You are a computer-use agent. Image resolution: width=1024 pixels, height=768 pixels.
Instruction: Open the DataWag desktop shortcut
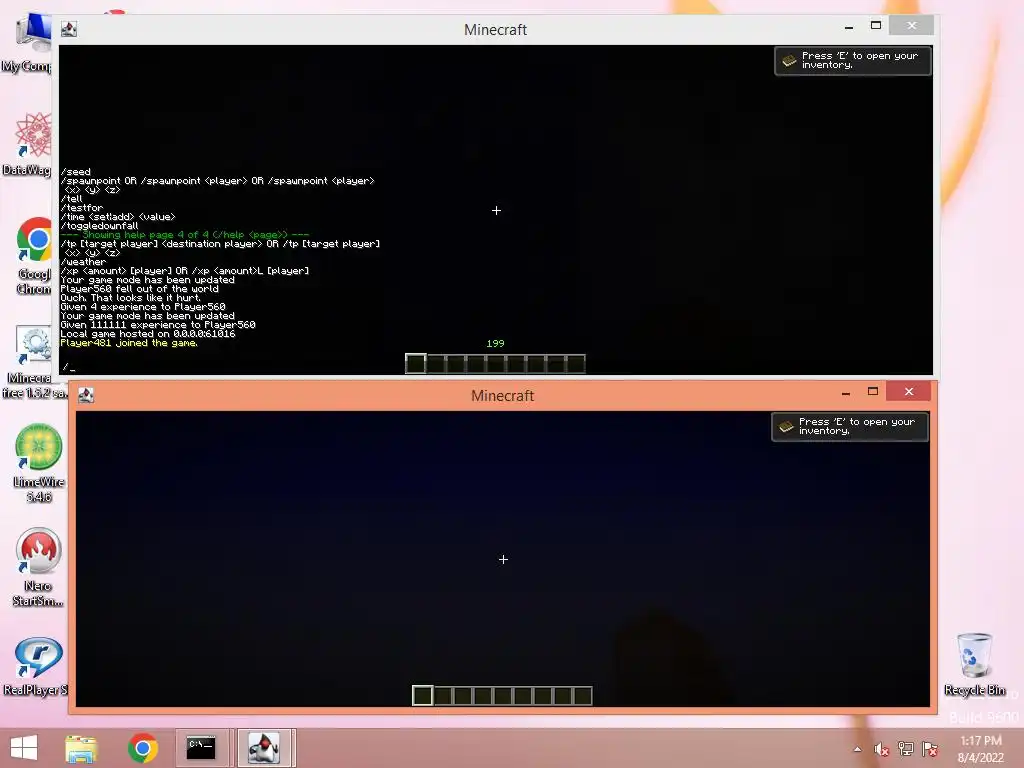[29, 144]
